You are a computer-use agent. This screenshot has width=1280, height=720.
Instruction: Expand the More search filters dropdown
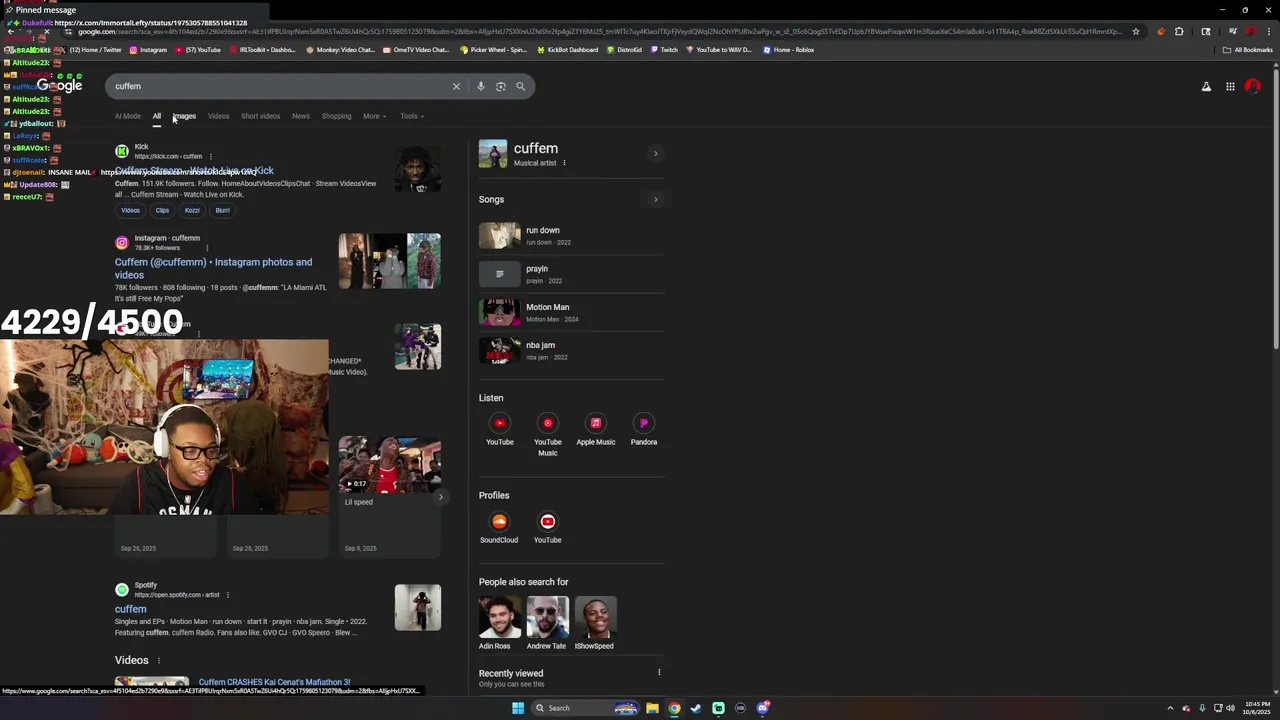[x=374, y=116]
